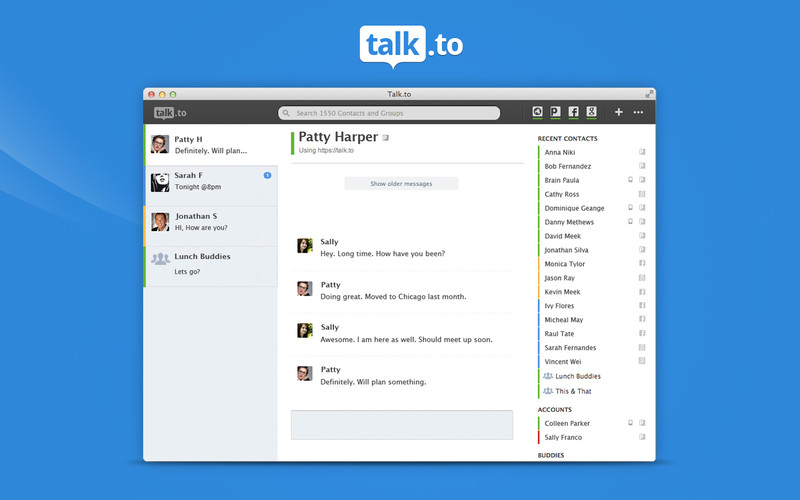Select David Meek in Recent Contacts
This screenshot has height=500, width=800.
tap(562, 236)
